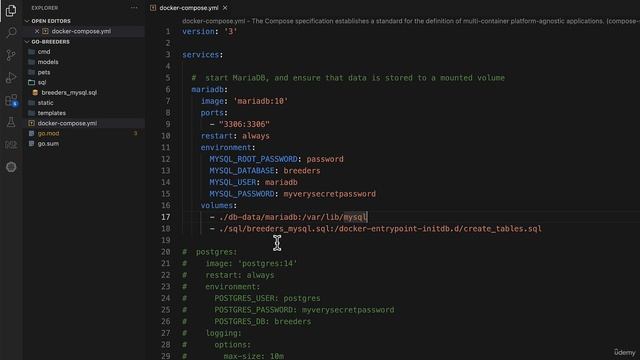The width and height of the screenshot is (640, 360).
Task: Click the models folder icon
Action: pos(31,62)
